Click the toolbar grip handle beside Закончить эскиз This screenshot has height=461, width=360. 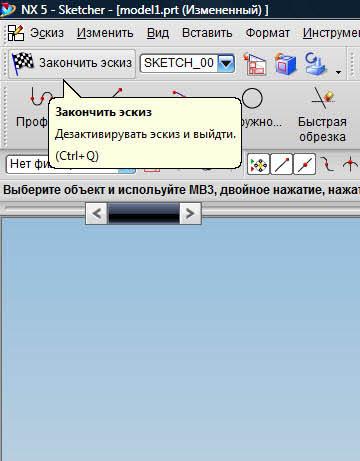click(4, 63)
